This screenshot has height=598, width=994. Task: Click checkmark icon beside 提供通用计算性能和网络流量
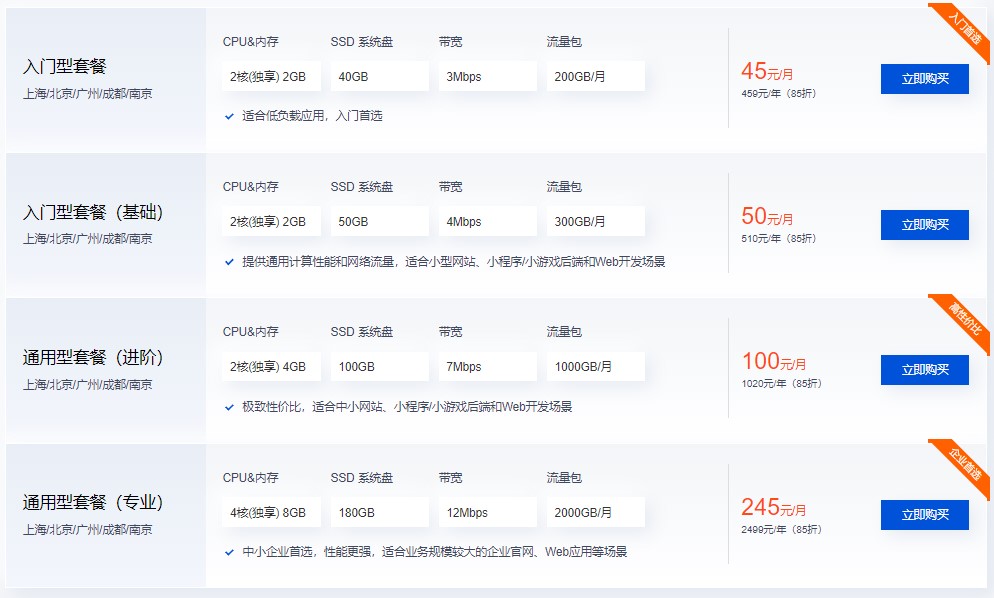click(229, 262)
